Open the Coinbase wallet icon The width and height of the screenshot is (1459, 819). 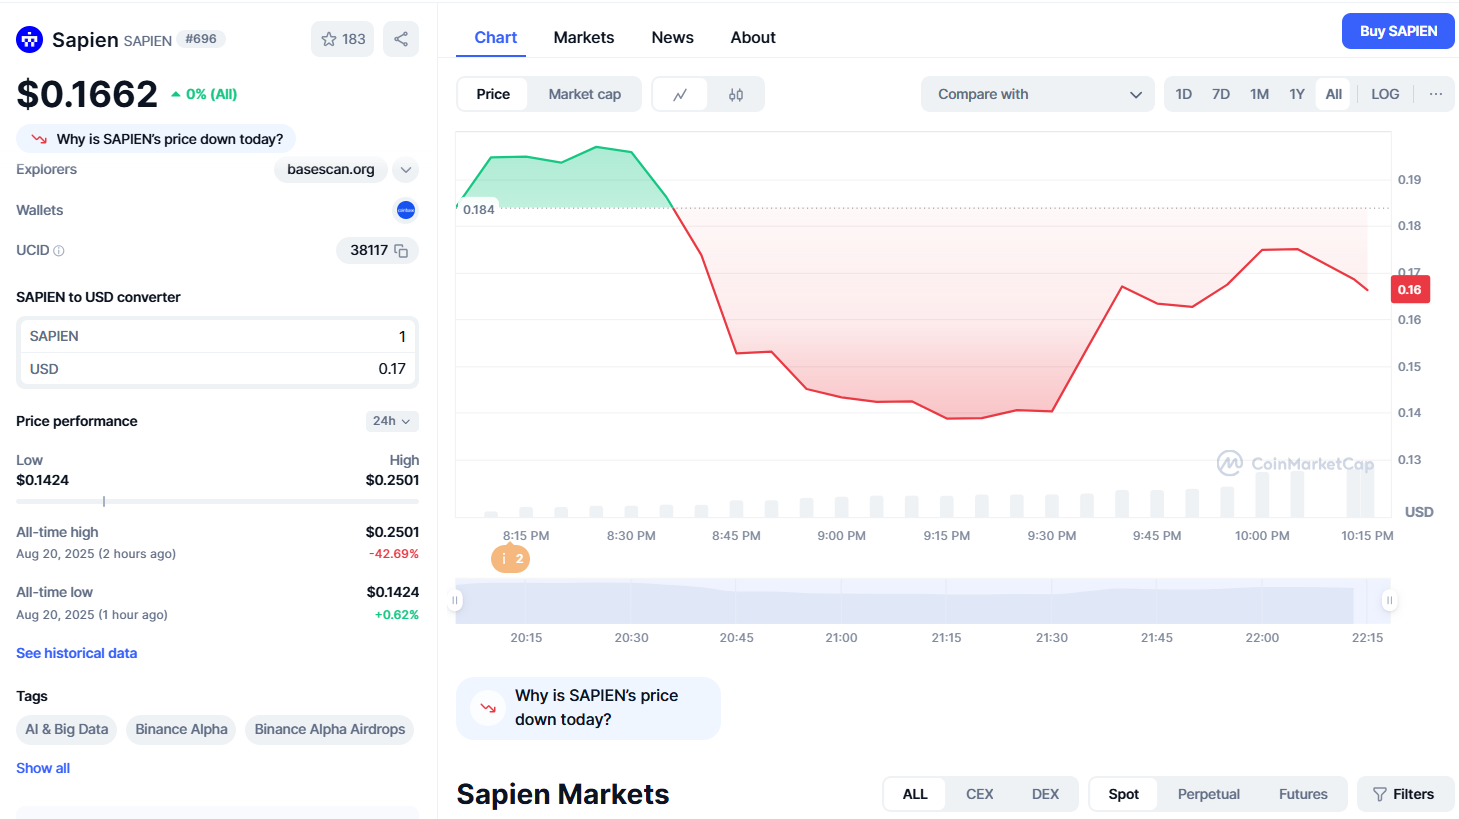(406, 210)
